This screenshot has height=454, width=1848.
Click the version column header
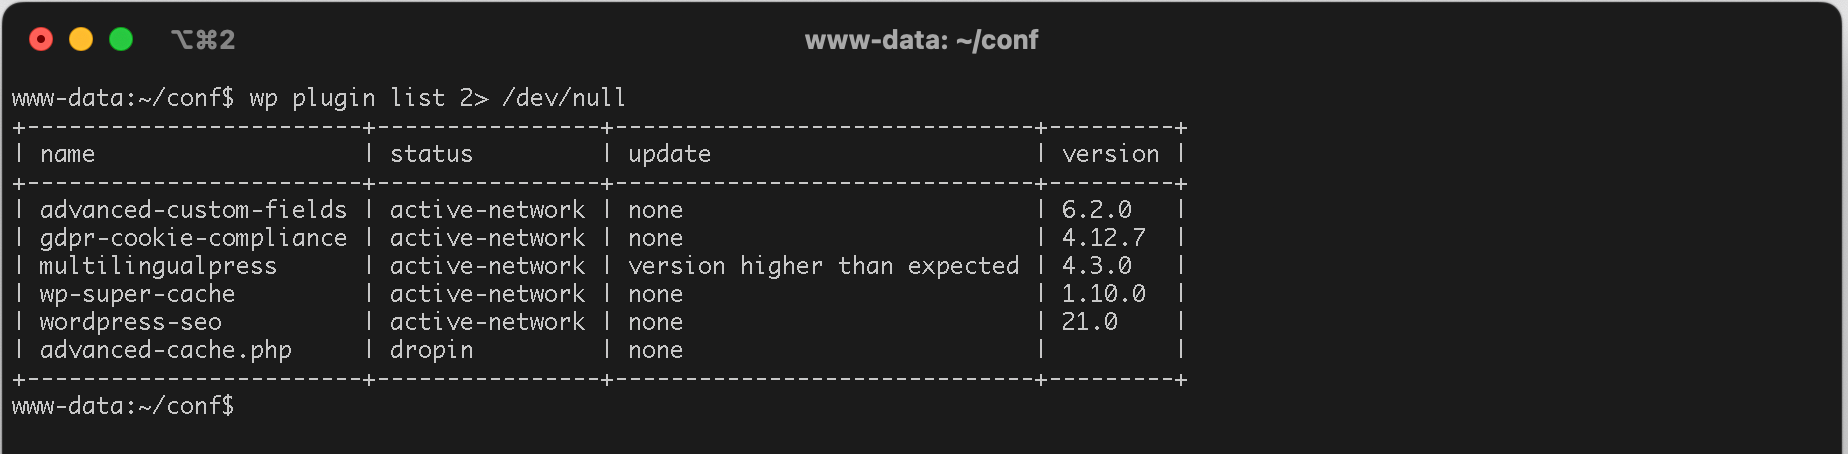[x=1110, y=154]
